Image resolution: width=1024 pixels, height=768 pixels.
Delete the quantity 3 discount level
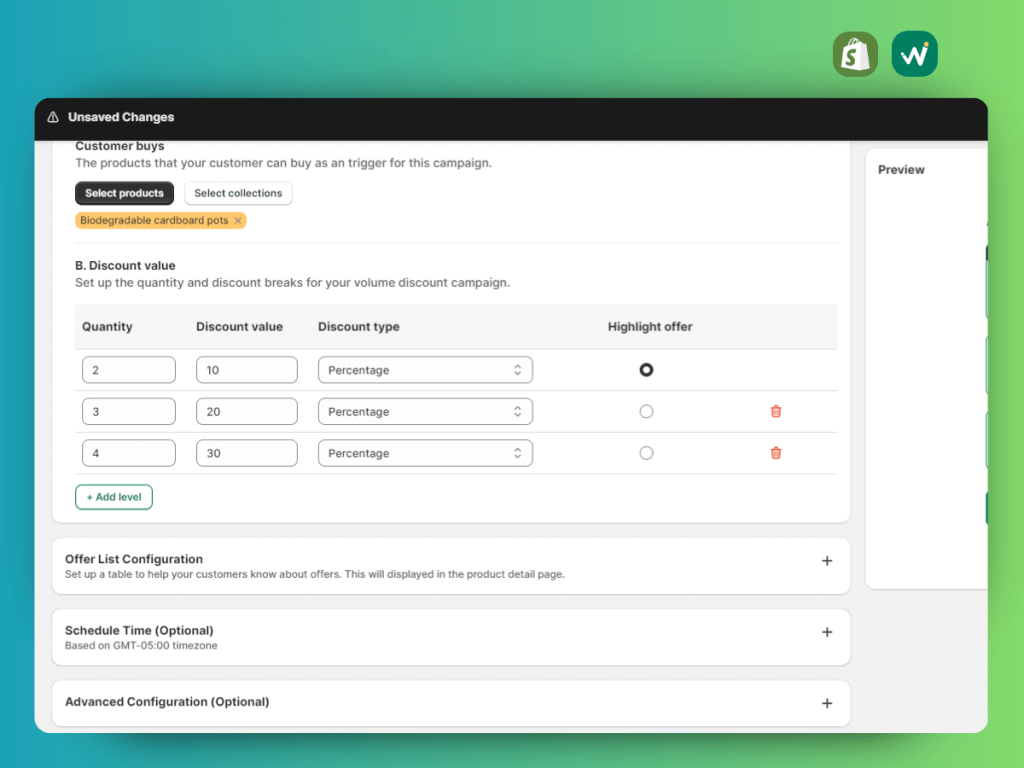776,411
